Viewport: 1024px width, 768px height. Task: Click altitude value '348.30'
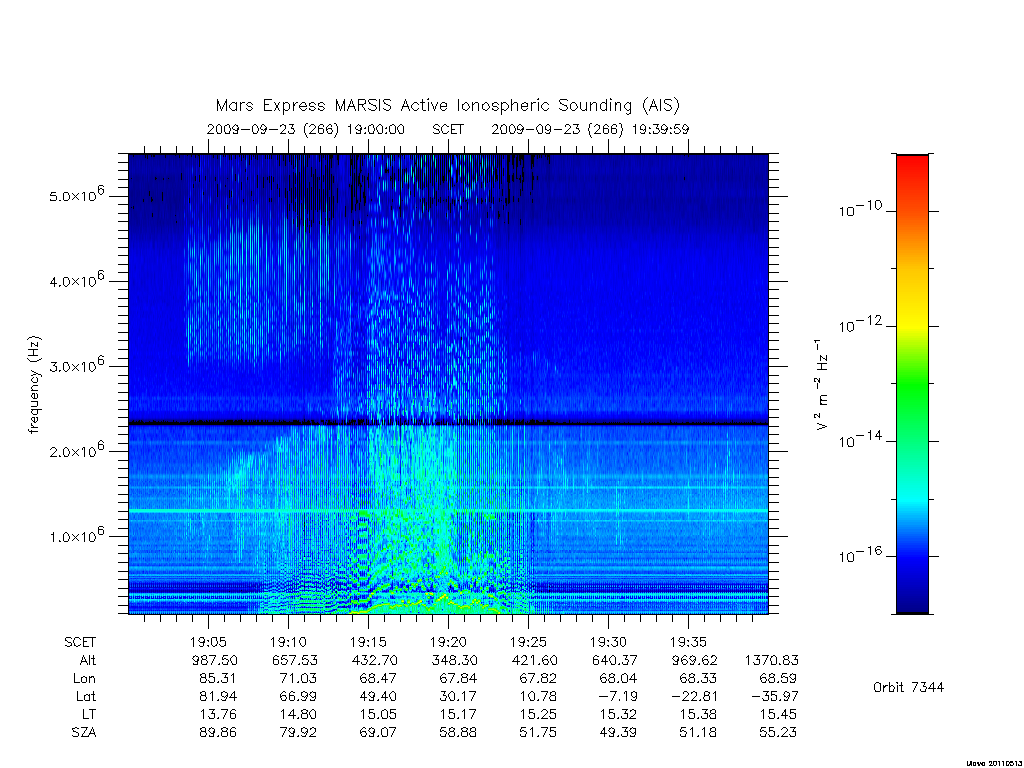(455, 660)
